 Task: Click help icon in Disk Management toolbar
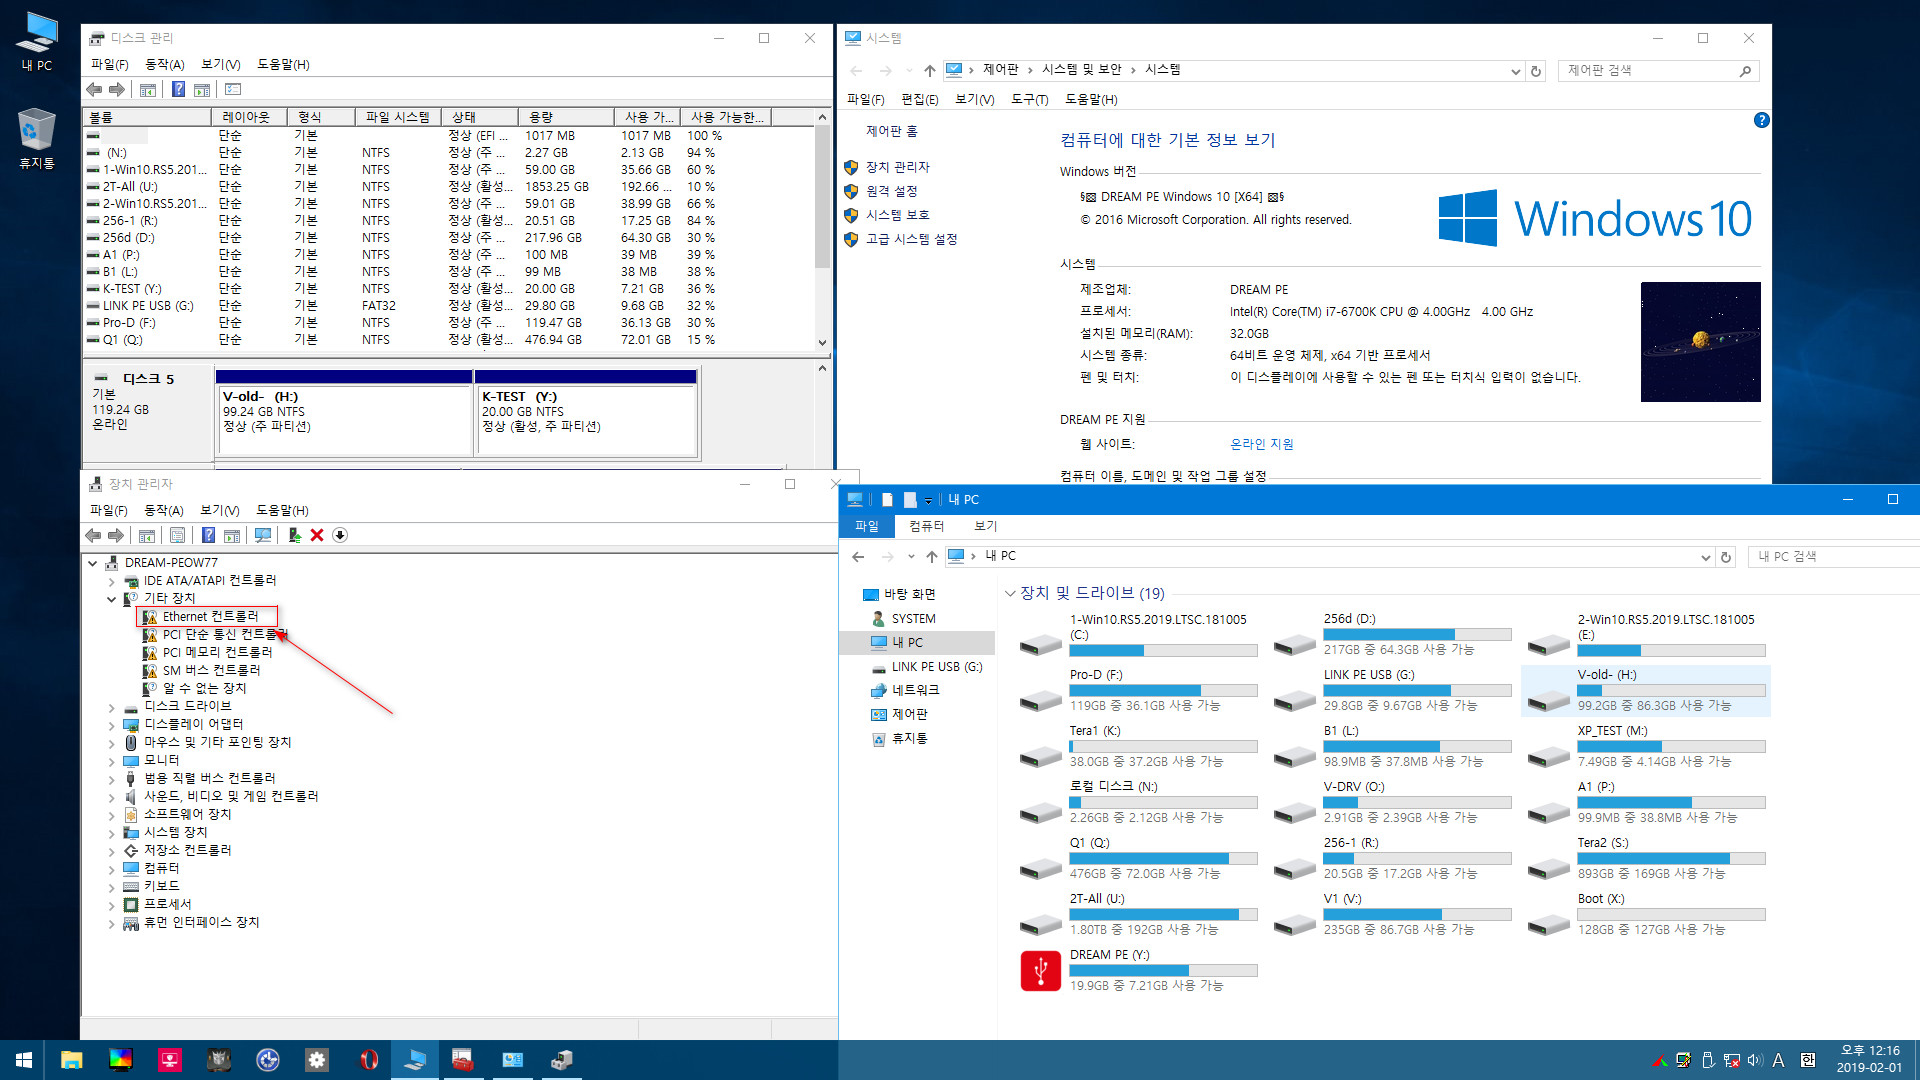(178, 89)
